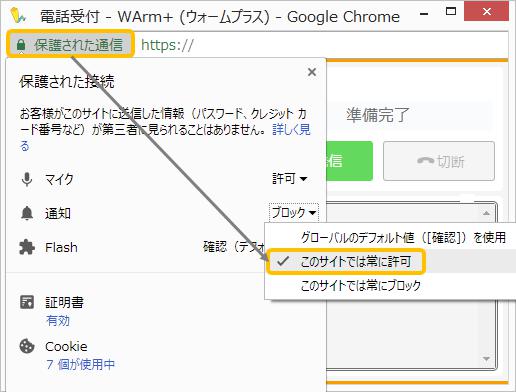This screenshot has height=392, width=516.
Task: Close the site information popup
Action: [x=312, y=72]
